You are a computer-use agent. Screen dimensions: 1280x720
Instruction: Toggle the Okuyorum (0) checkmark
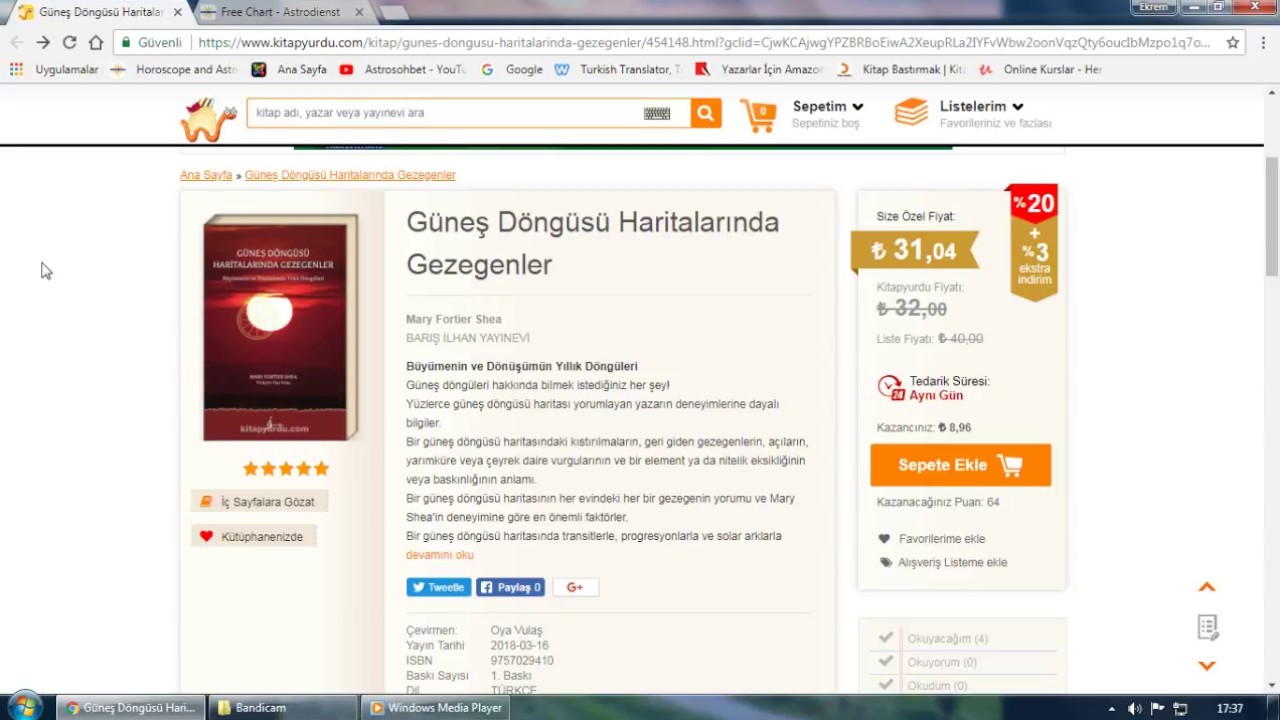[885, 661]
